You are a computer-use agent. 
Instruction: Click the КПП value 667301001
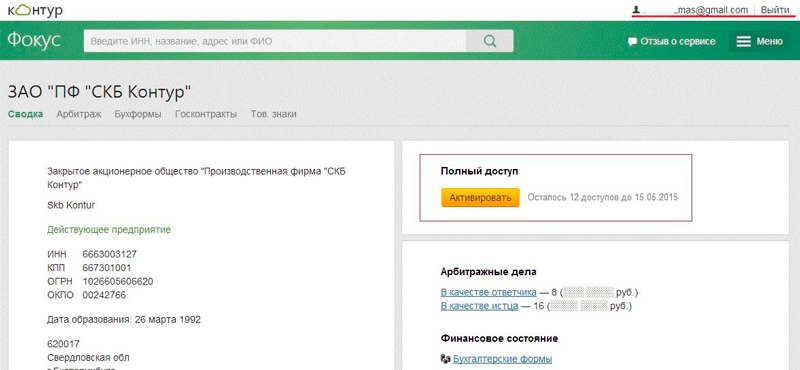[107, 268]
